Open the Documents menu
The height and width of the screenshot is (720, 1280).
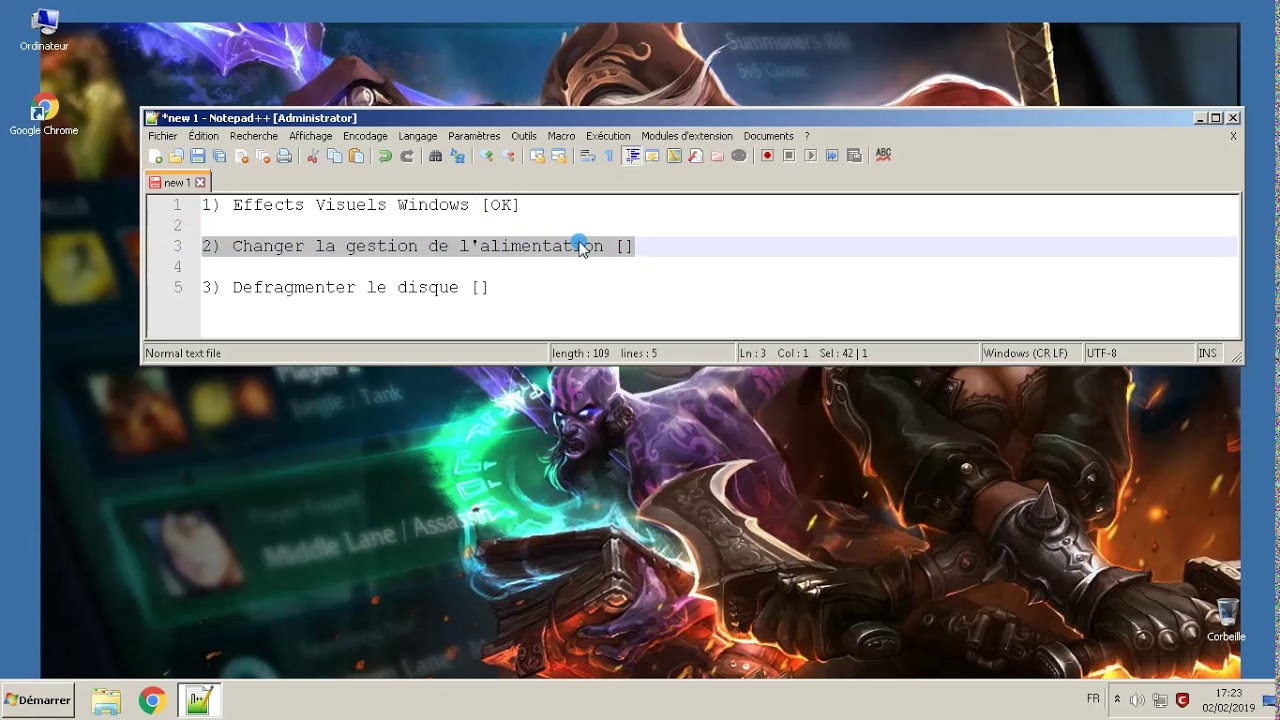pos(768,136)
